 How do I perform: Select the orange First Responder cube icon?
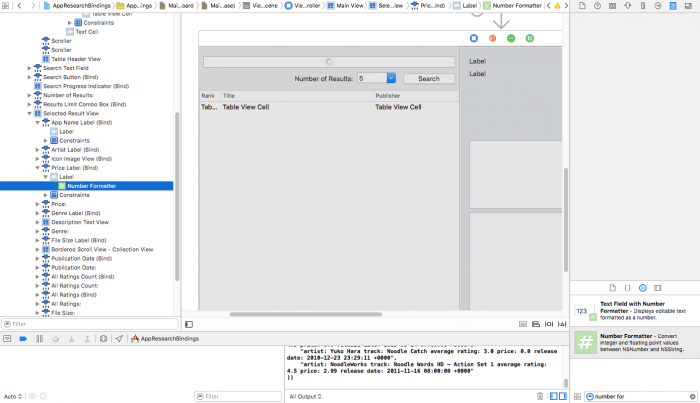pyautogui.click(x=493, y=38)
